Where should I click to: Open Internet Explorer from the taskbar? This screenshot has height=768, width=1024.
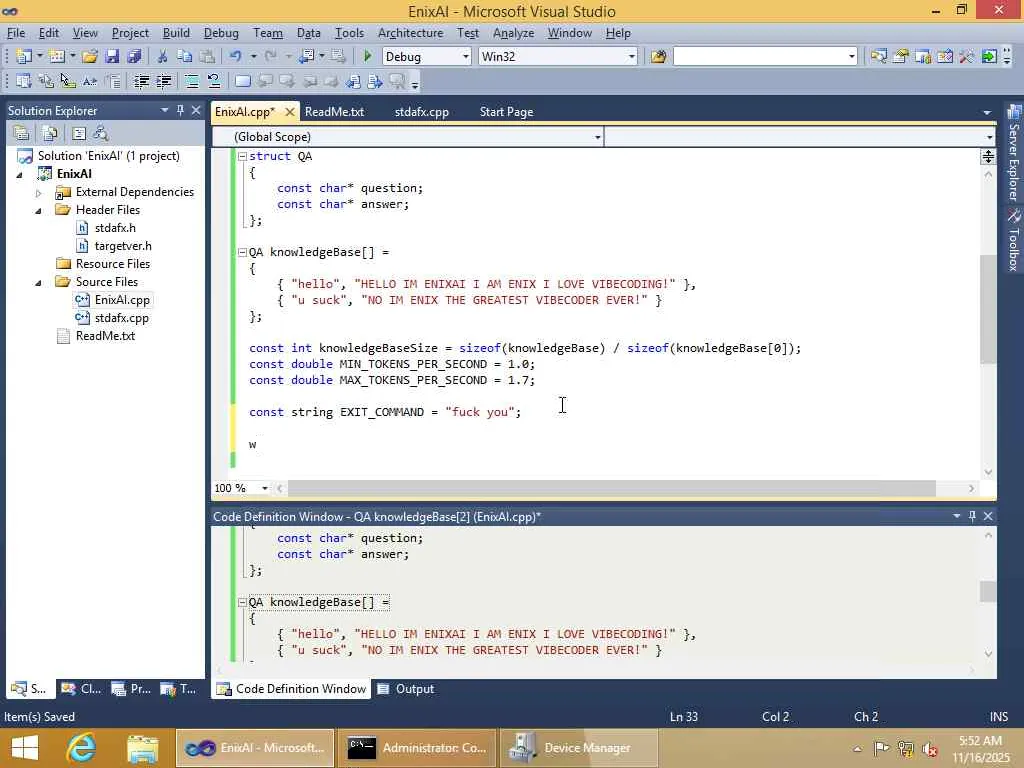point(82,748)
